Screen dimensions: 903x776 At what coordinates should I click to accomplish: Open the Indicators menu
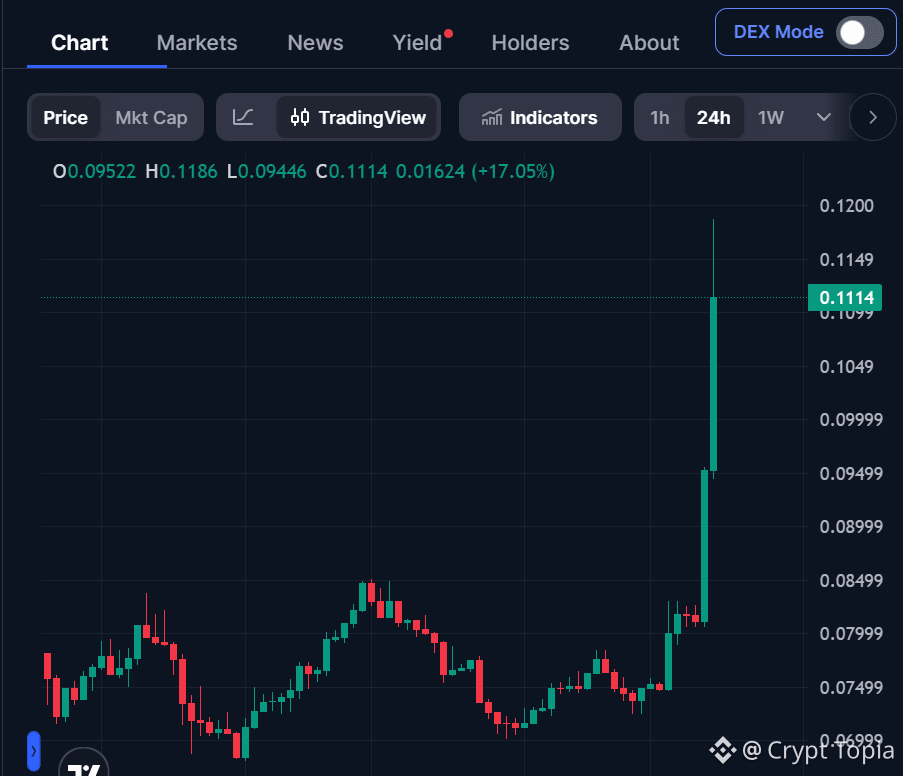540,118
